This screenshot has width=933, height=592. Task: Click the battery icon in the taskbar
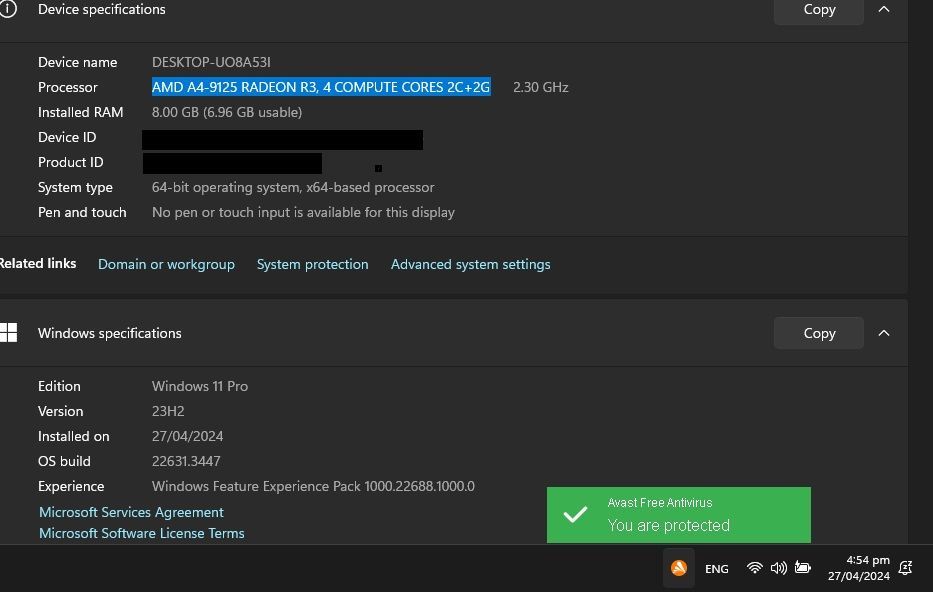pyautogui.click(x=803, y=568)
